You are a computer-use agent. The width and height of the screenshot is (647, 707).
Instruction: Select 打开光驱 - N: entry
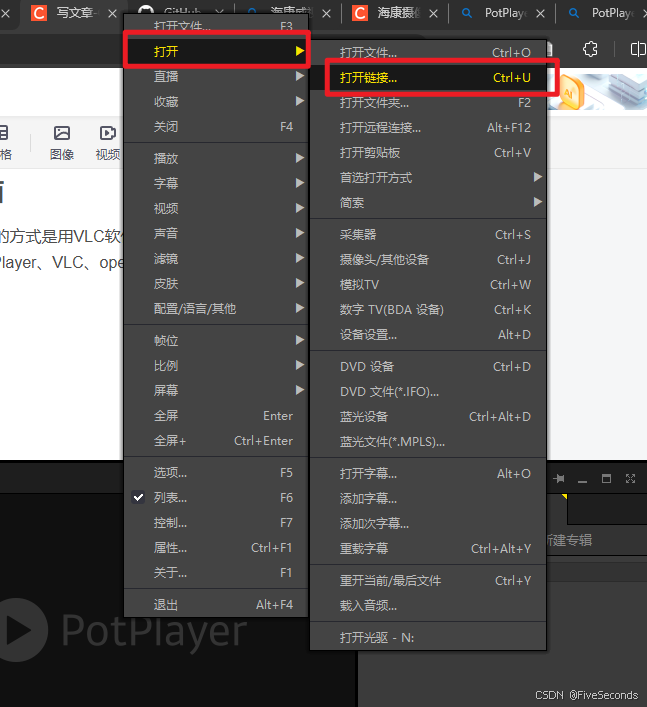(x=428, y=638)
